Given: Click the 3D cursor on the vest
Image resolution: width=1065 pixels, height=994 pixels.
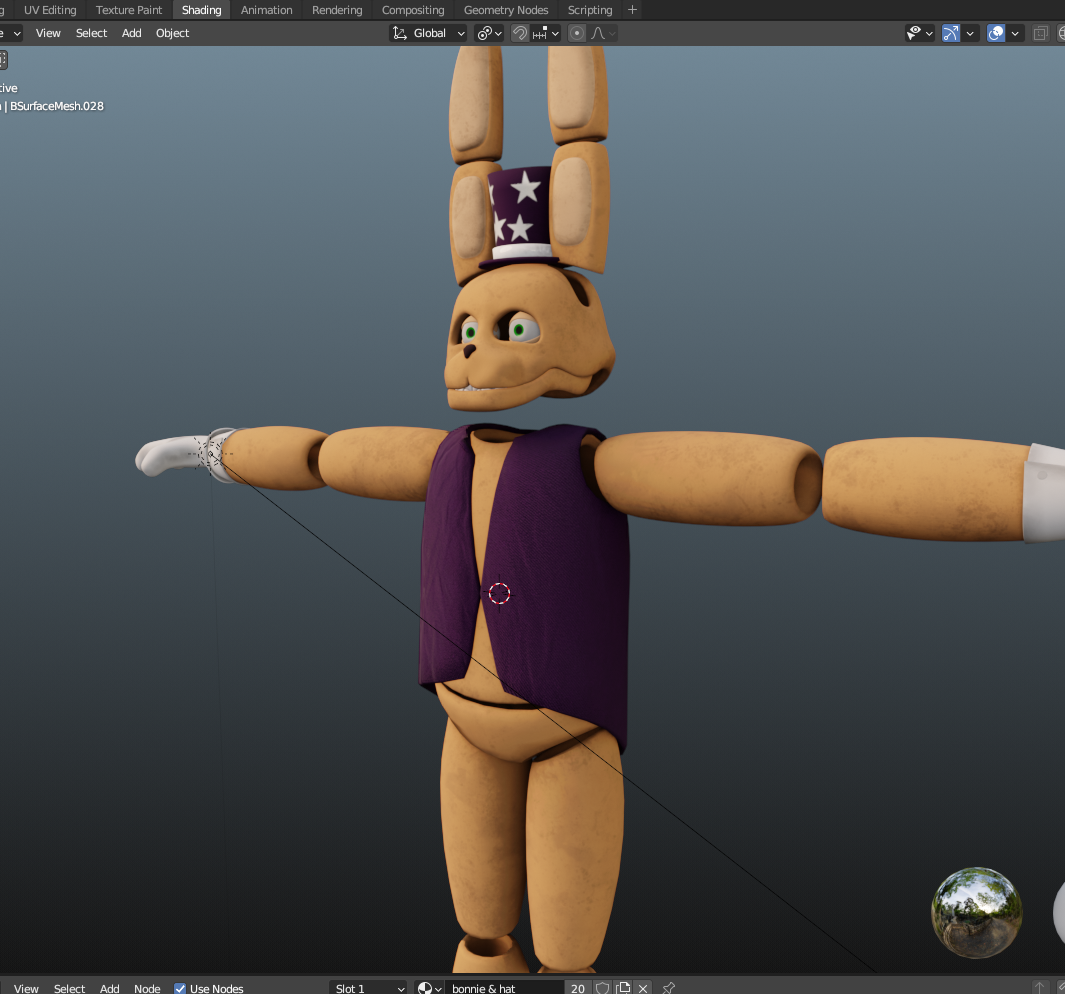Looking at the screenshot, I should 499,593.
